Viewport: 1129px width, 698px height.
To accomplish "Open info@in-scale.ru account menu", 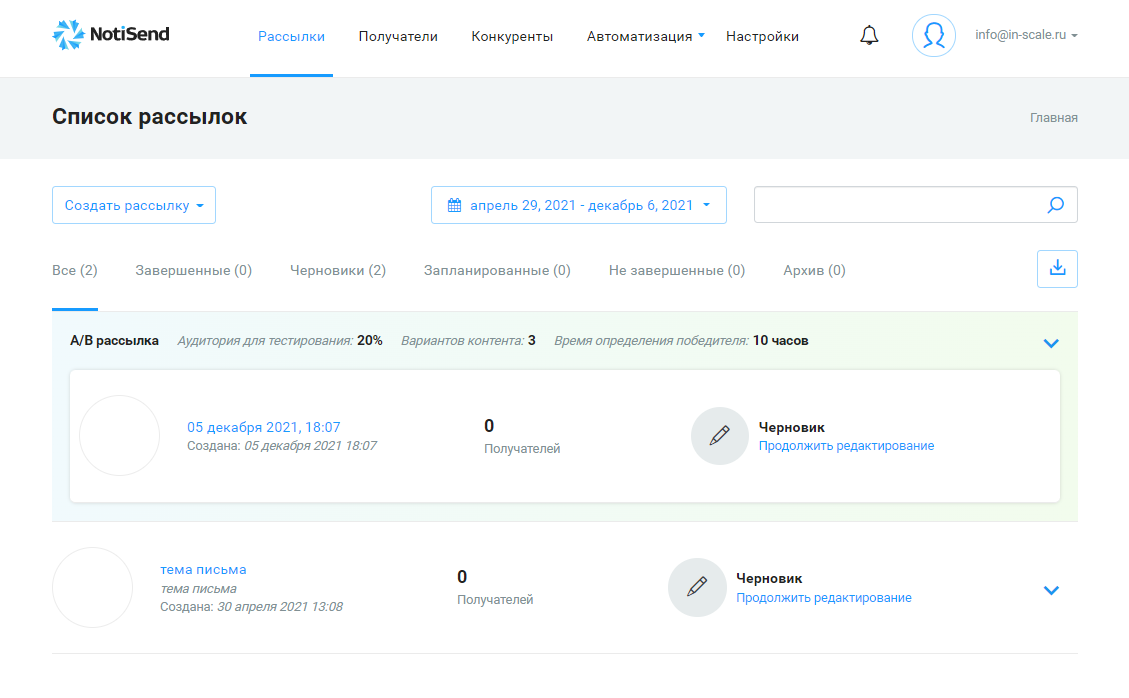I will (1026, 35).
